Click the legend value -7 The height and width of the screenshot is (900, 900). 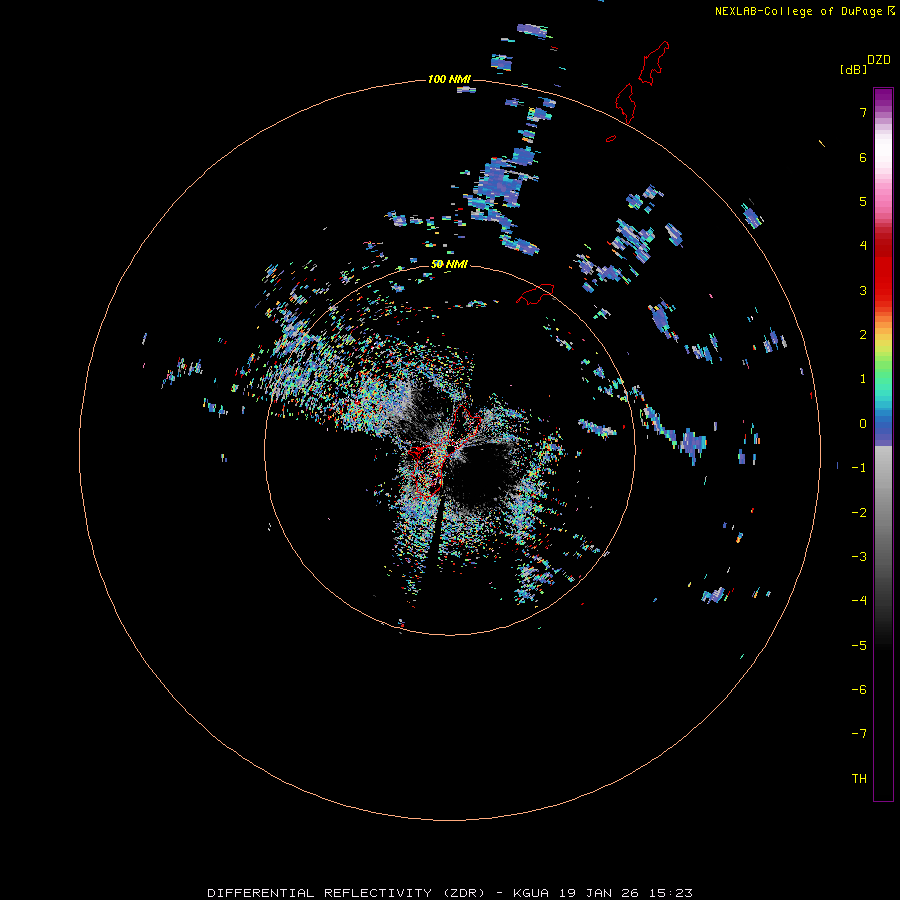point(859,734)
